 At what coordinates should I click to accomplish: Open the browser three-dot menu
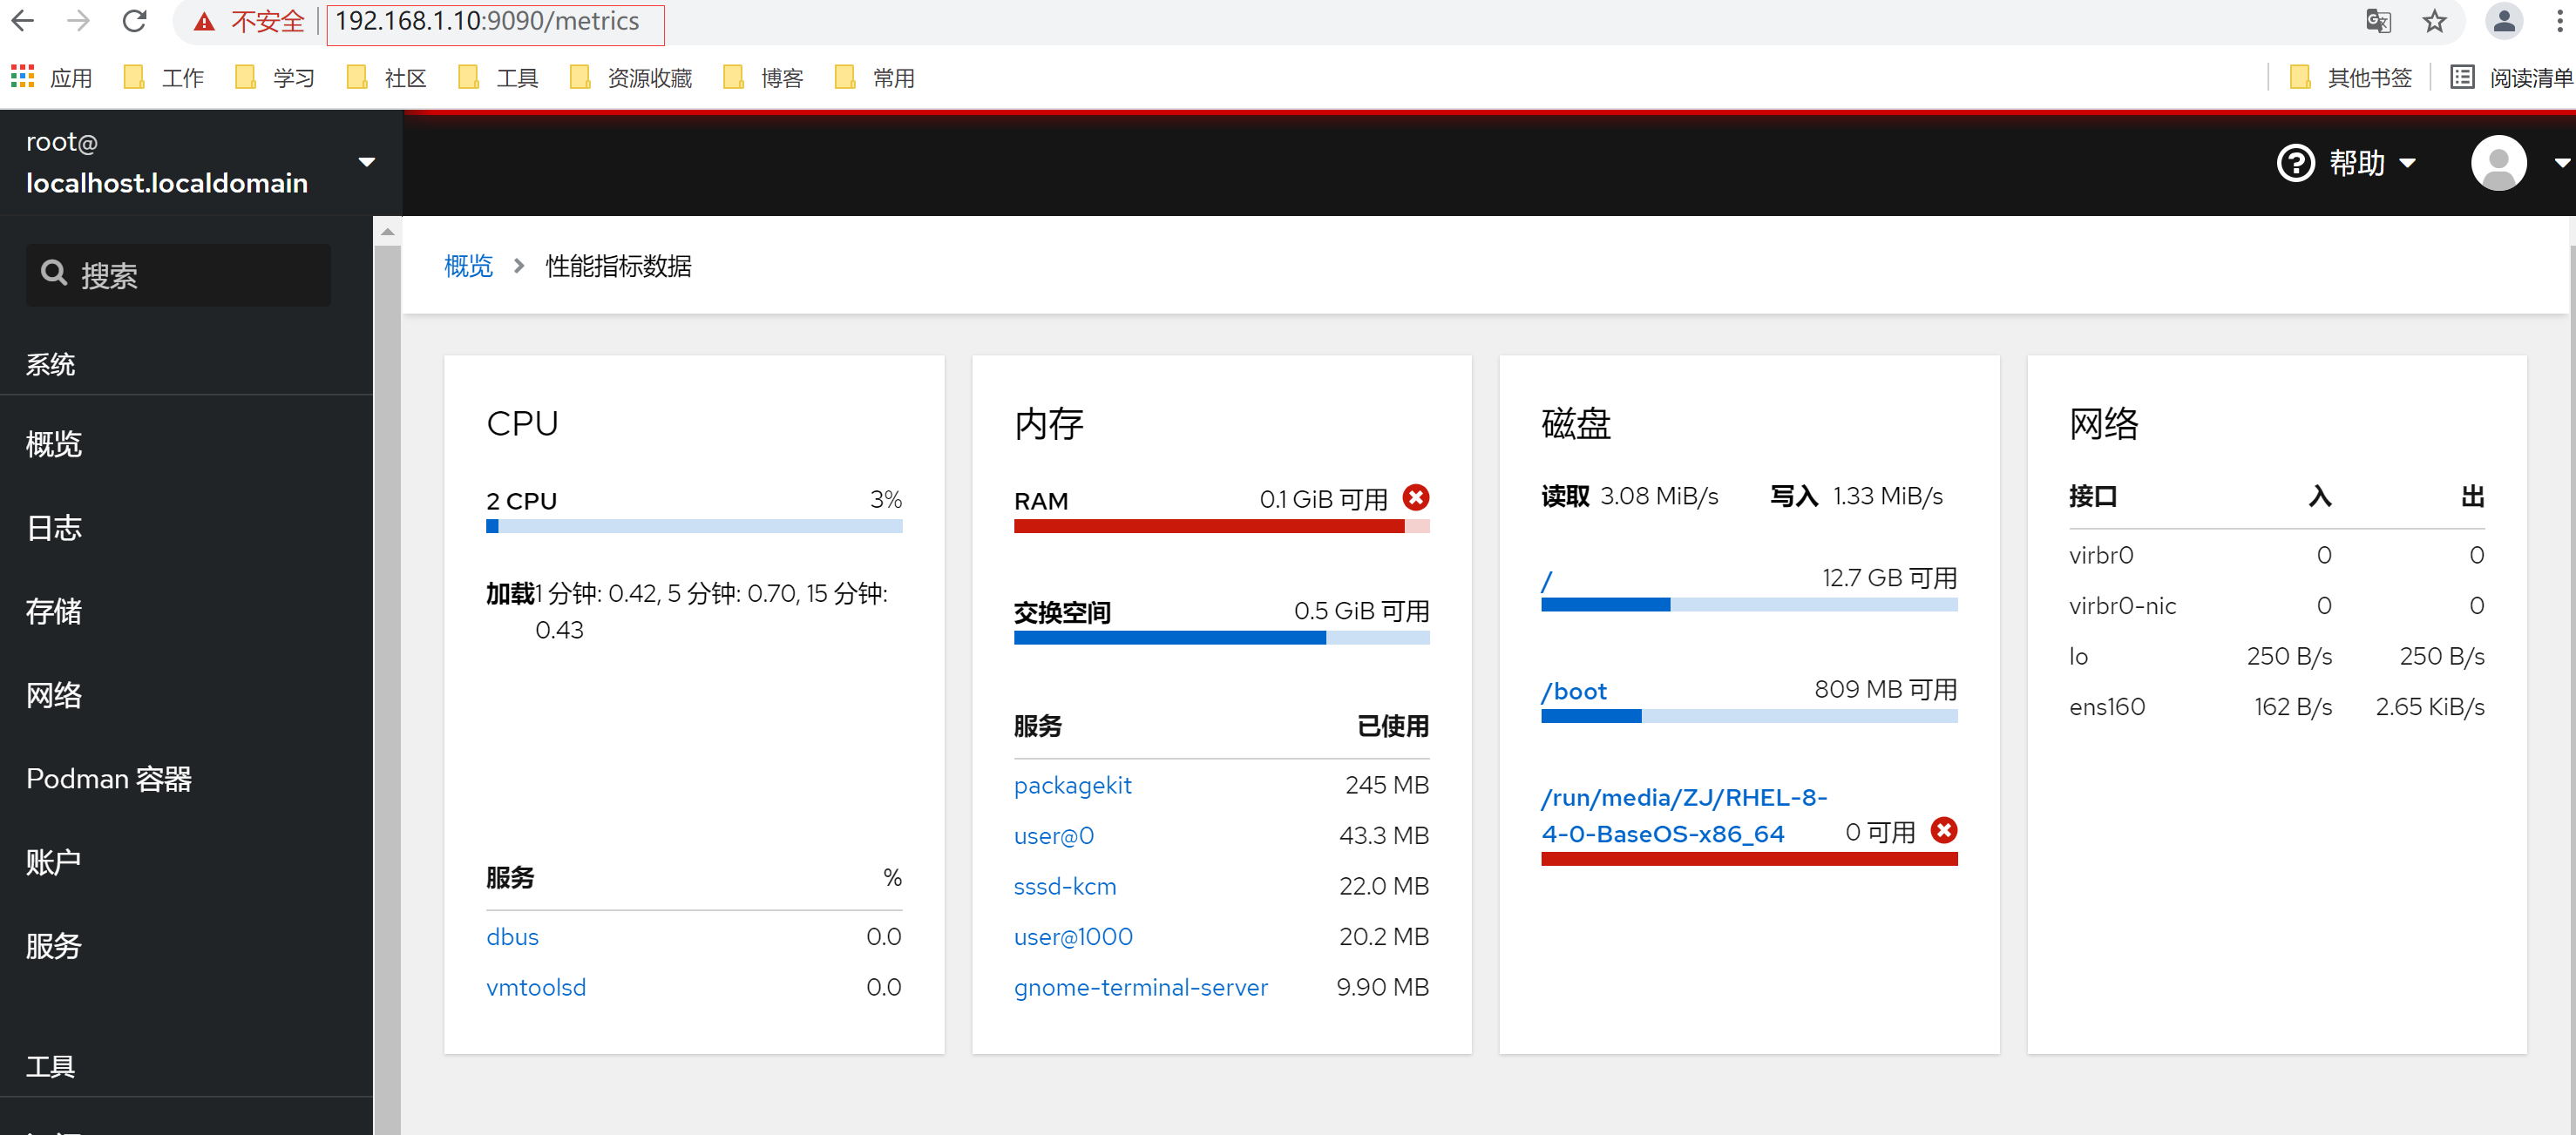click(2560, 21)
